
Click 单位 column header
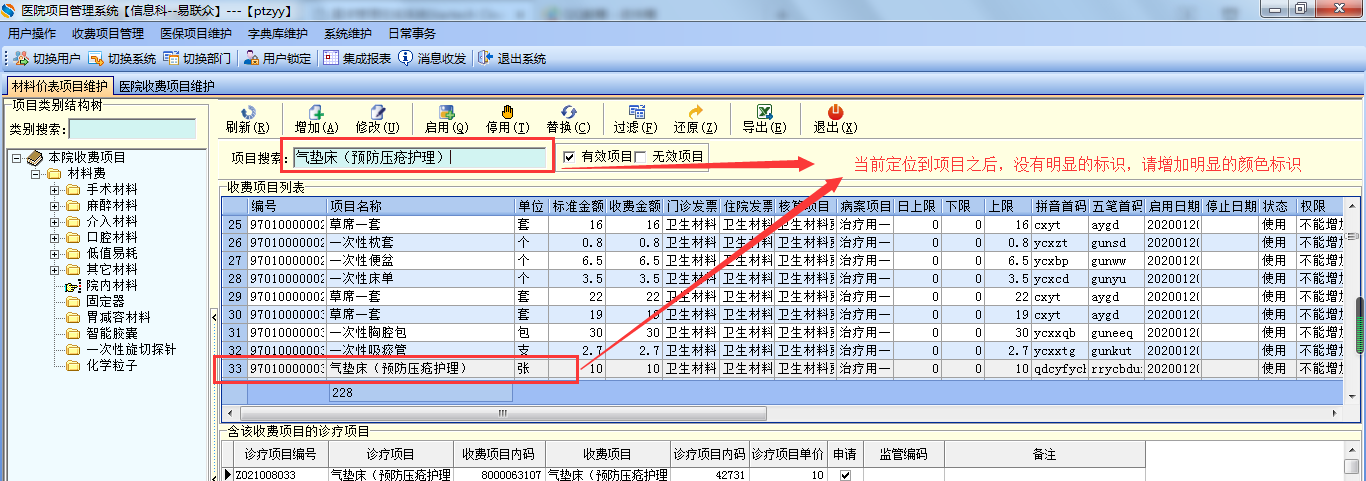click(532, 205)
